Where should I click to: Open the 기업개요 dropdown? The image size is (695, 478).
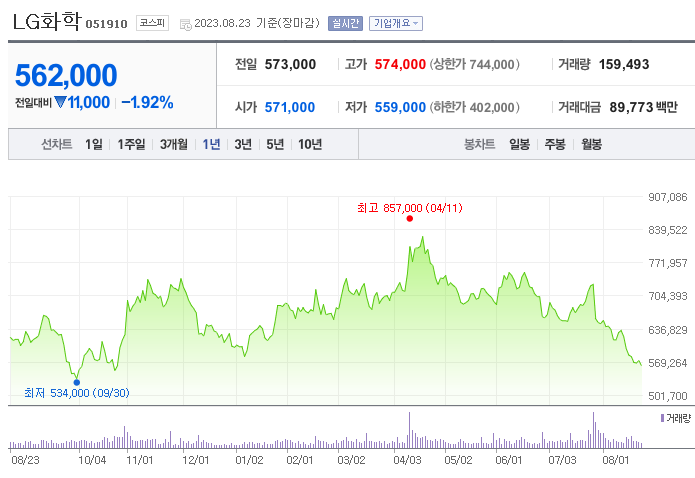396,24
